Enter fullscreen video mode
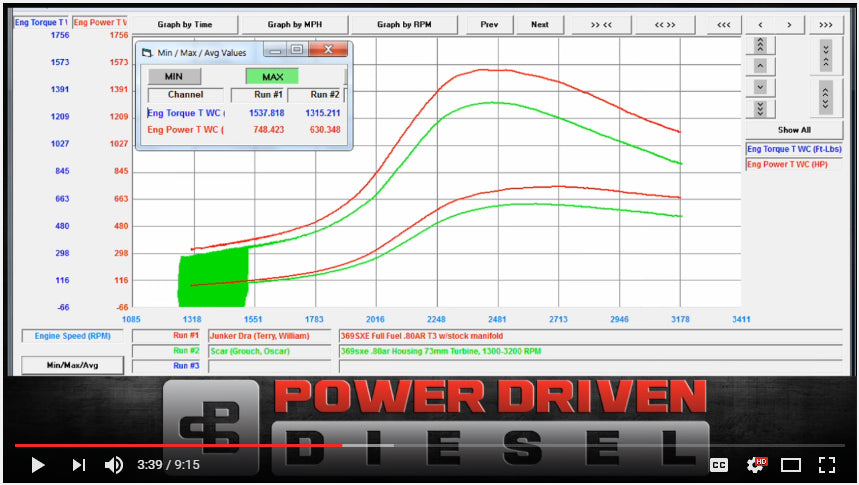859x485 pixels. coord(827,465)
